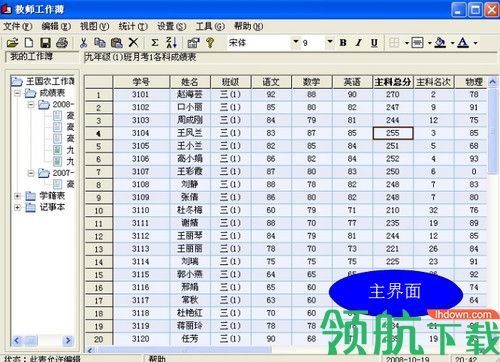500x362 pixels.
Task: Open the 文件 menu
Action: pyautogui.click(x=17, y=26)
